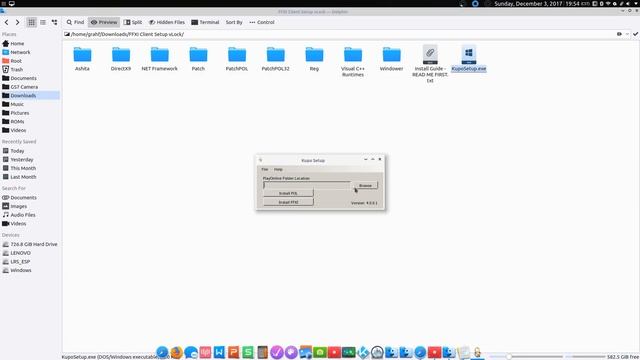The height and width of the screenshot is (360, 640).
Task: Toggle Hidden Files display
Action: (167, 22)
